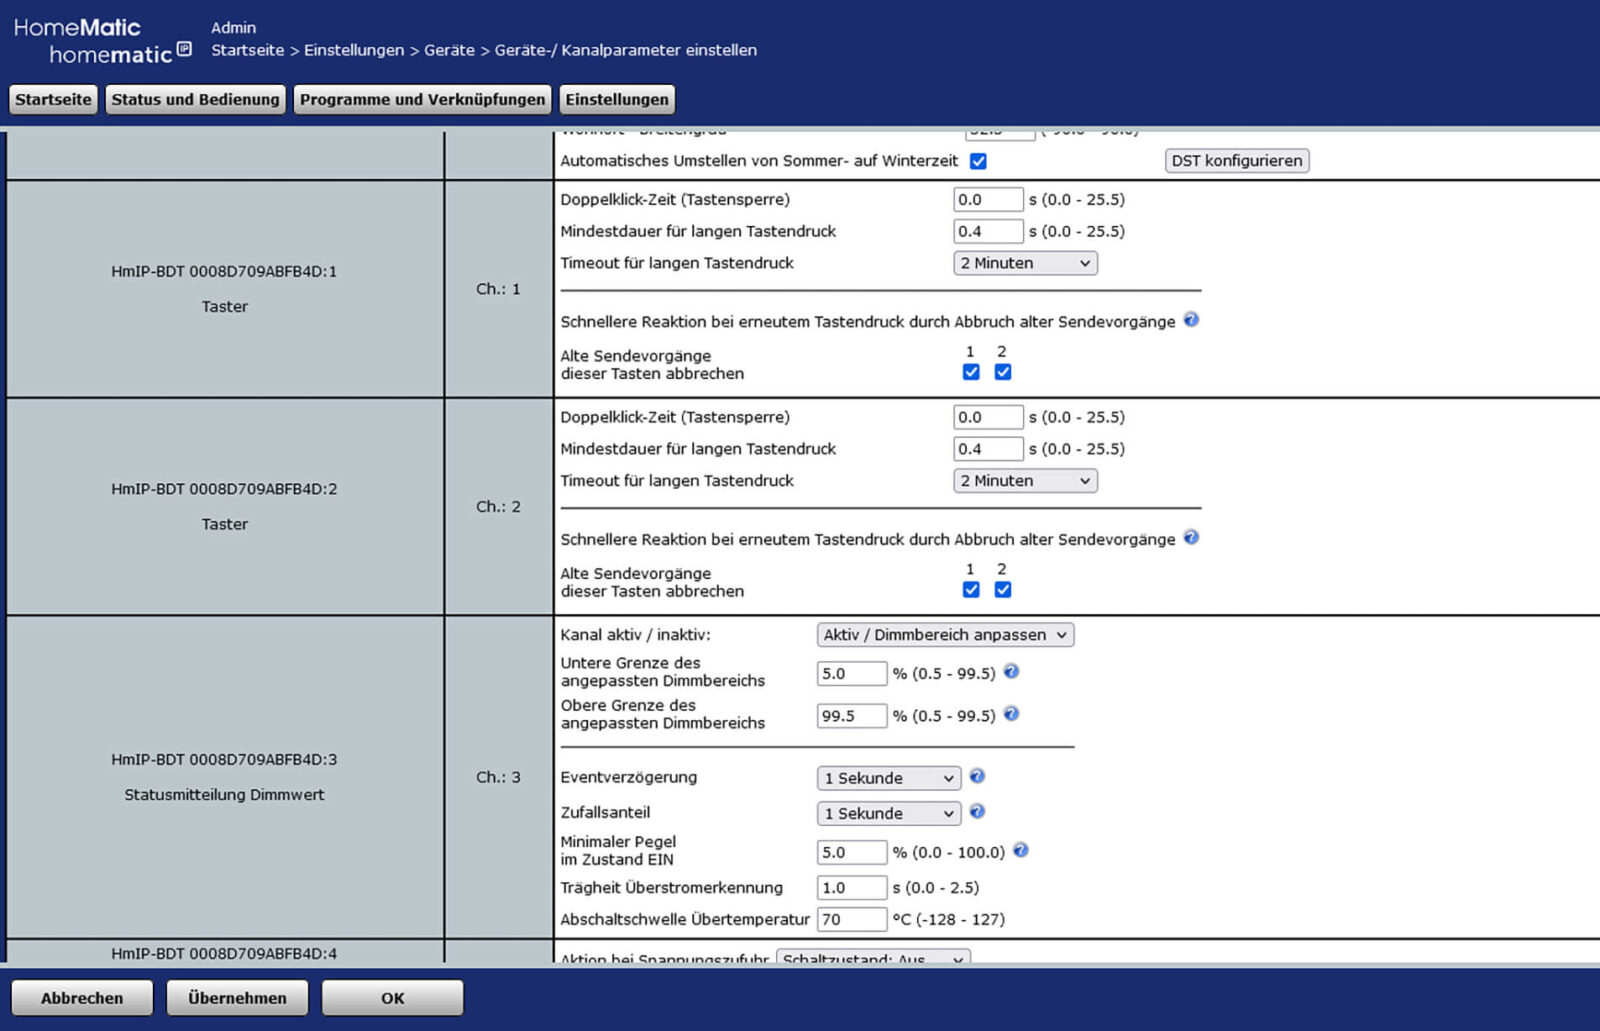The image size is (1600, 1031).
Task: Open Timeout für langen Tastendruck dropdown for Ch. 1
Action: click(x=1024, y=262)
